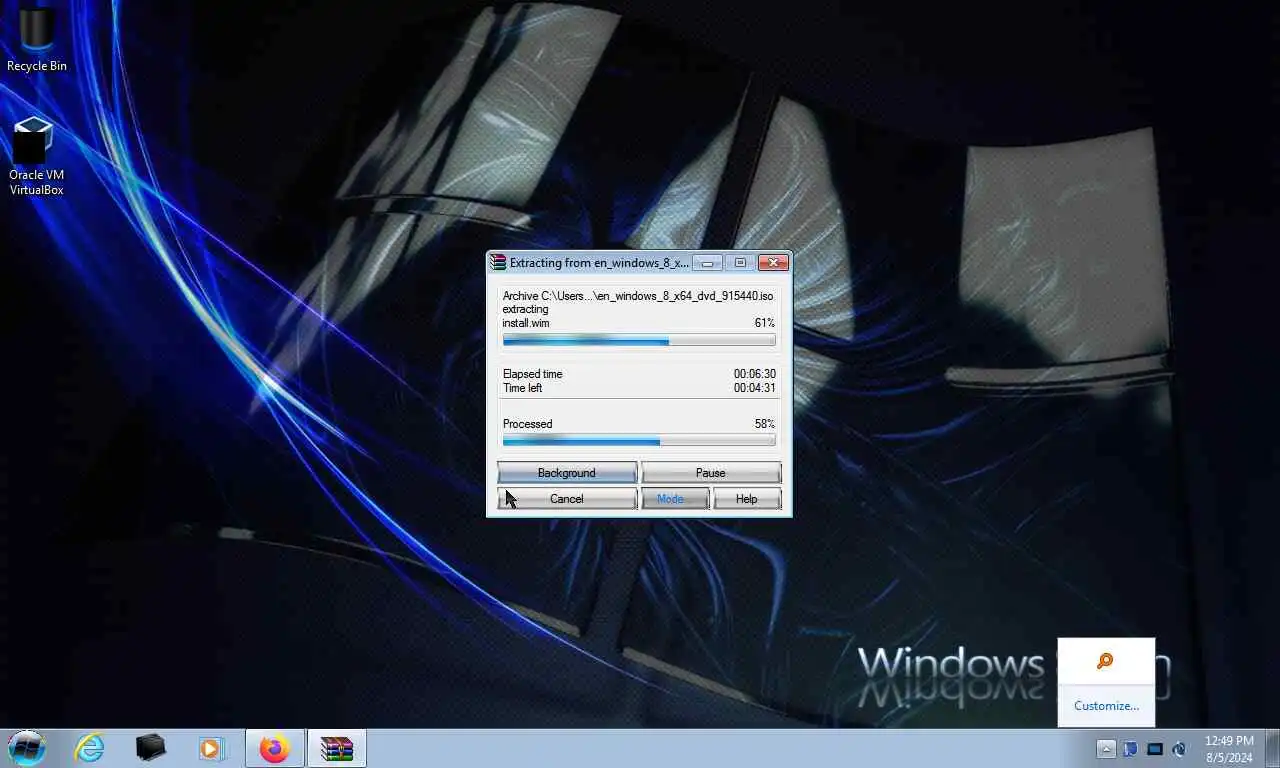Open Windows Media Player from the taskbar
Screen dimensions: 1280x768
[211, 748]
